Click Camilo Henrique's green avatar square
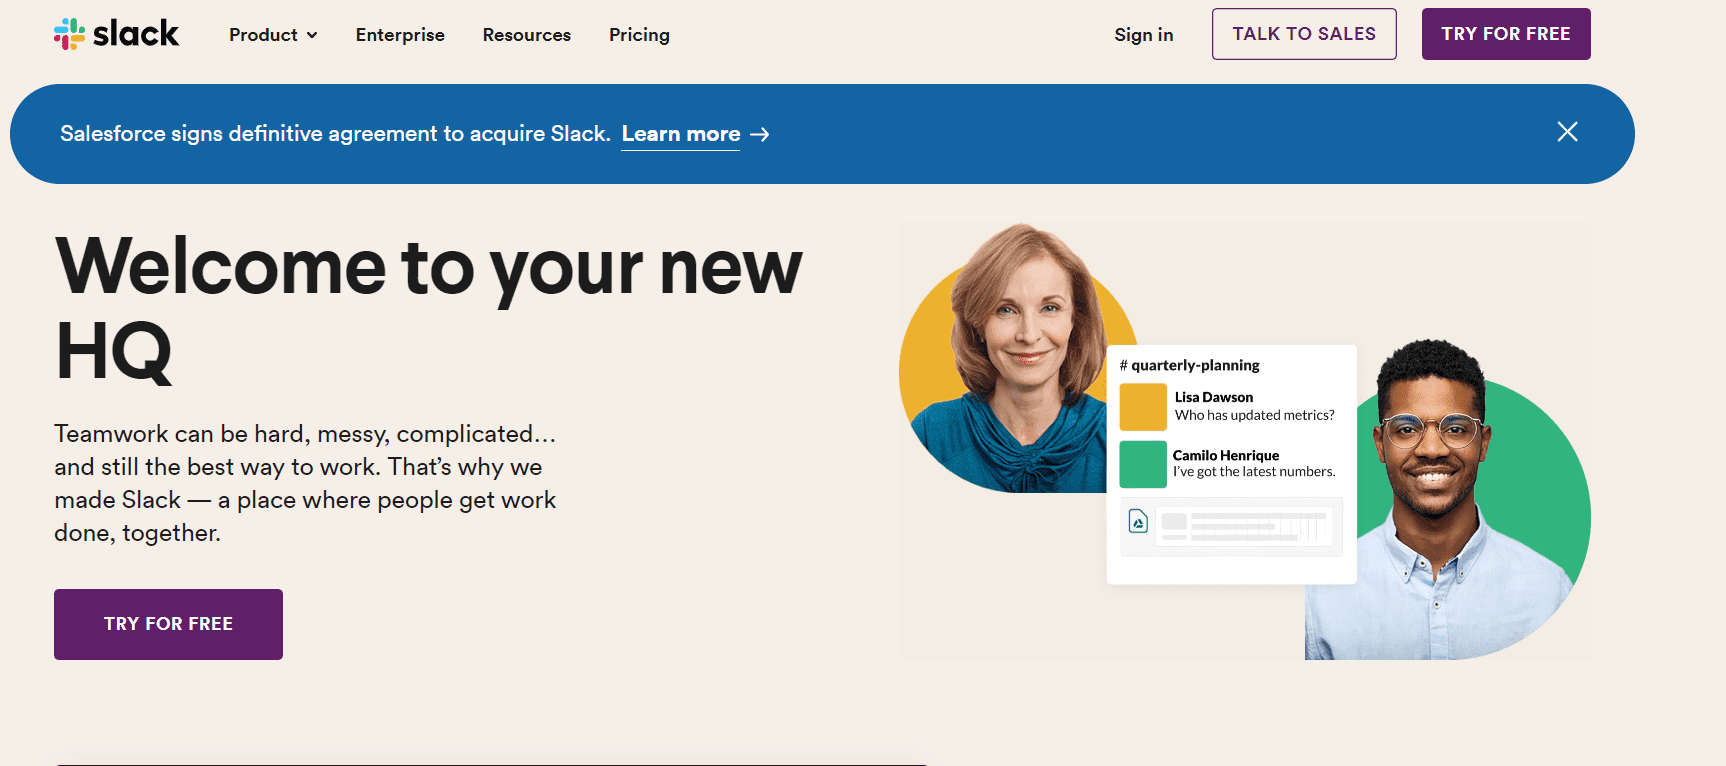This screenshot has width=1726, height=766. 1143,464
